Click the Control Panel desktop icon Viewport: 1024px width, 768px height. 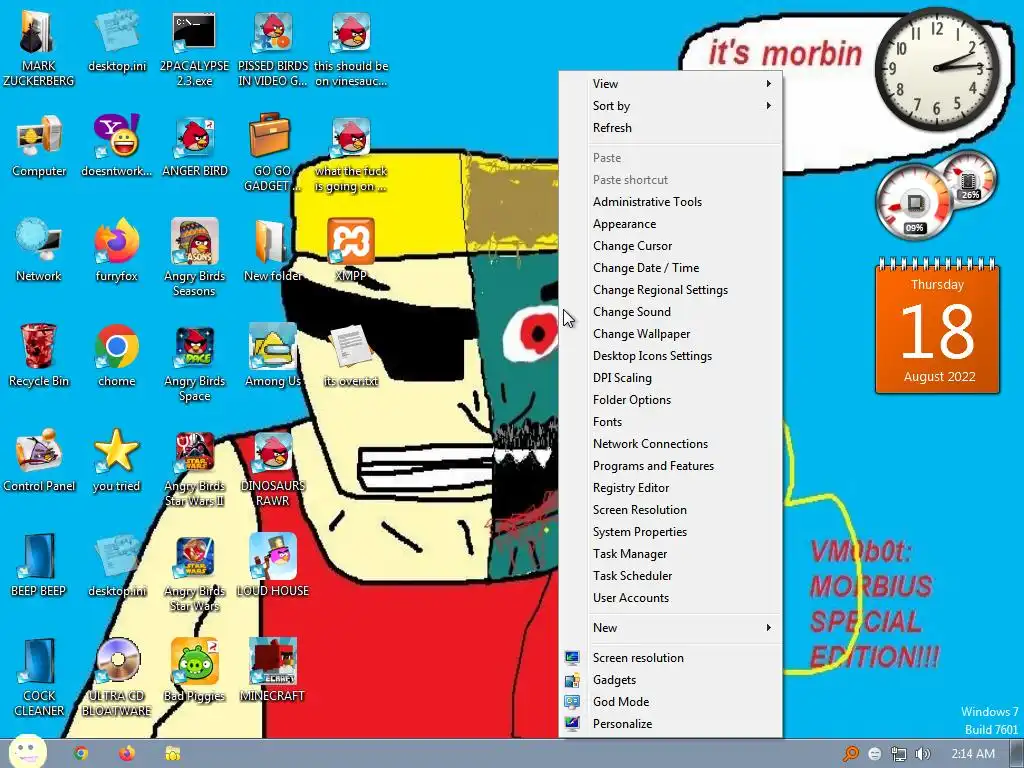tap(39, 460)
